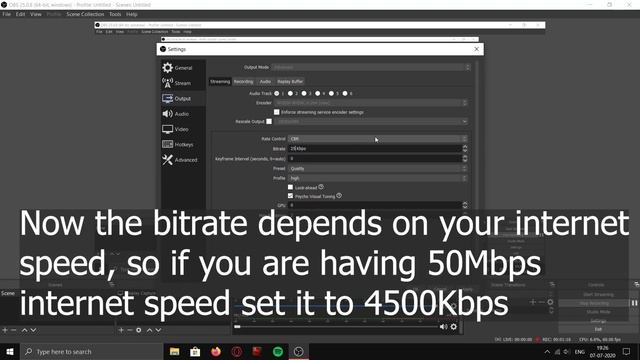The height and width of the screenshot is (360, 640).
Task: Enable the Look-ahead checkbox
Action: [291, 187]
